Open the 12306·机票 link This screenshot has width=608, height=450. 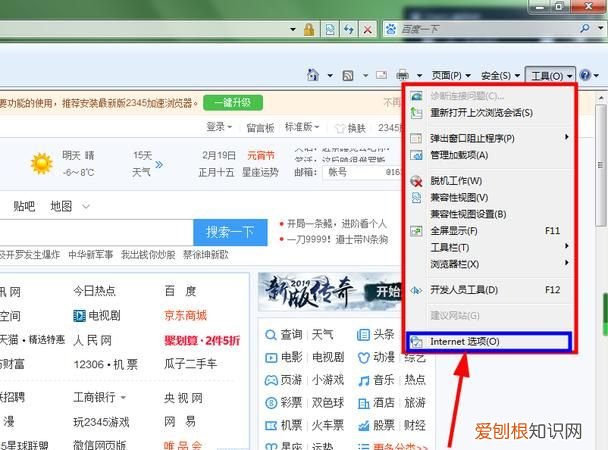pos(106,364)
